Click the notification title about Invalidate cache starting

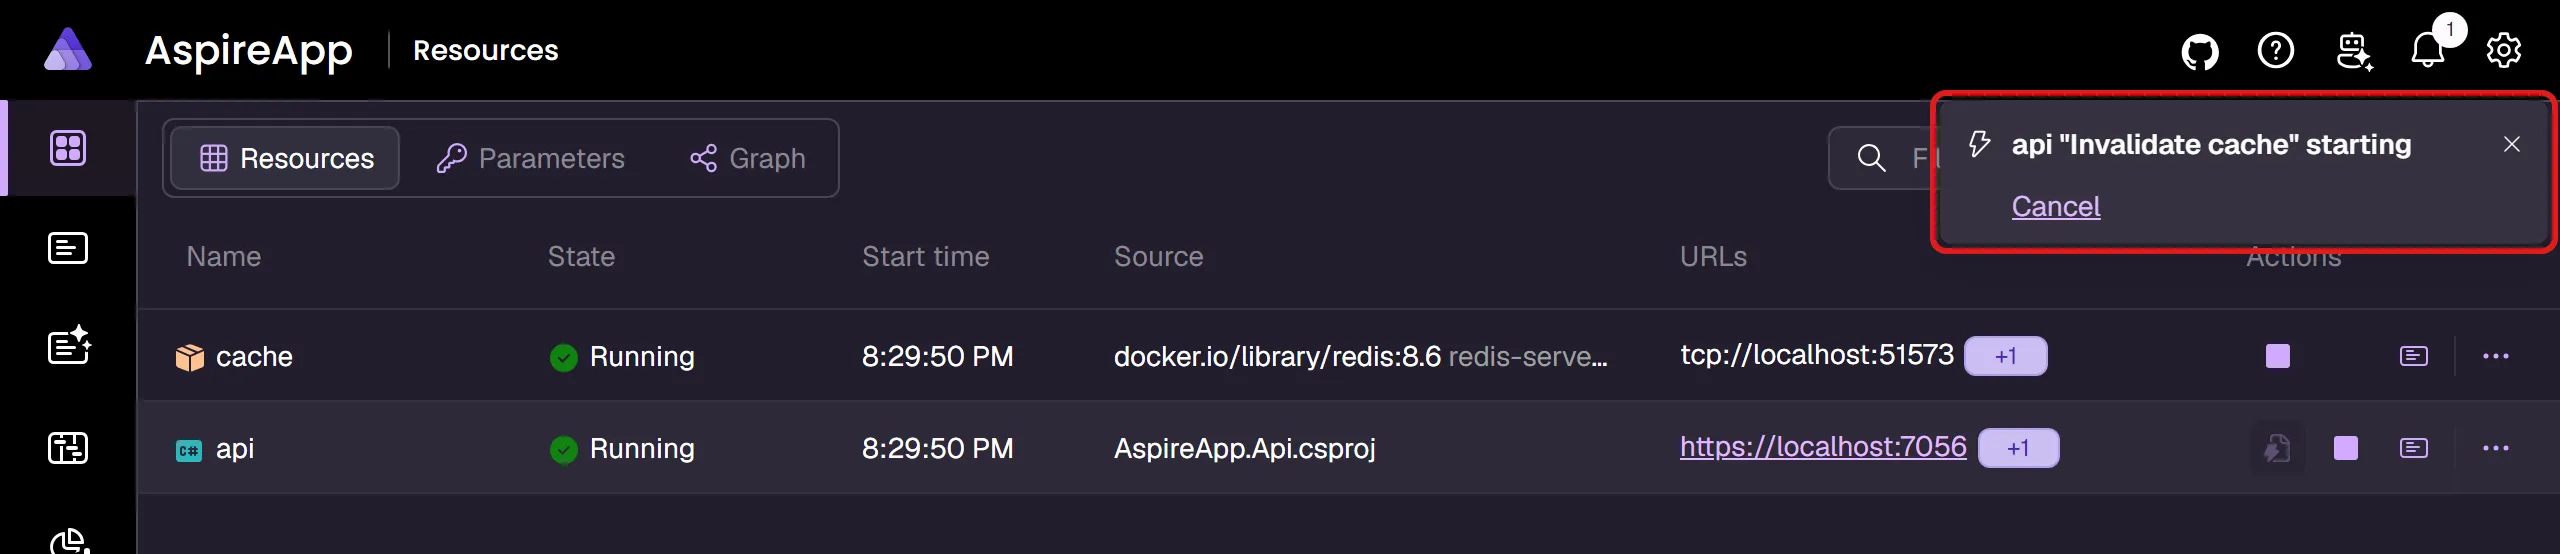tap(2211, 145)
